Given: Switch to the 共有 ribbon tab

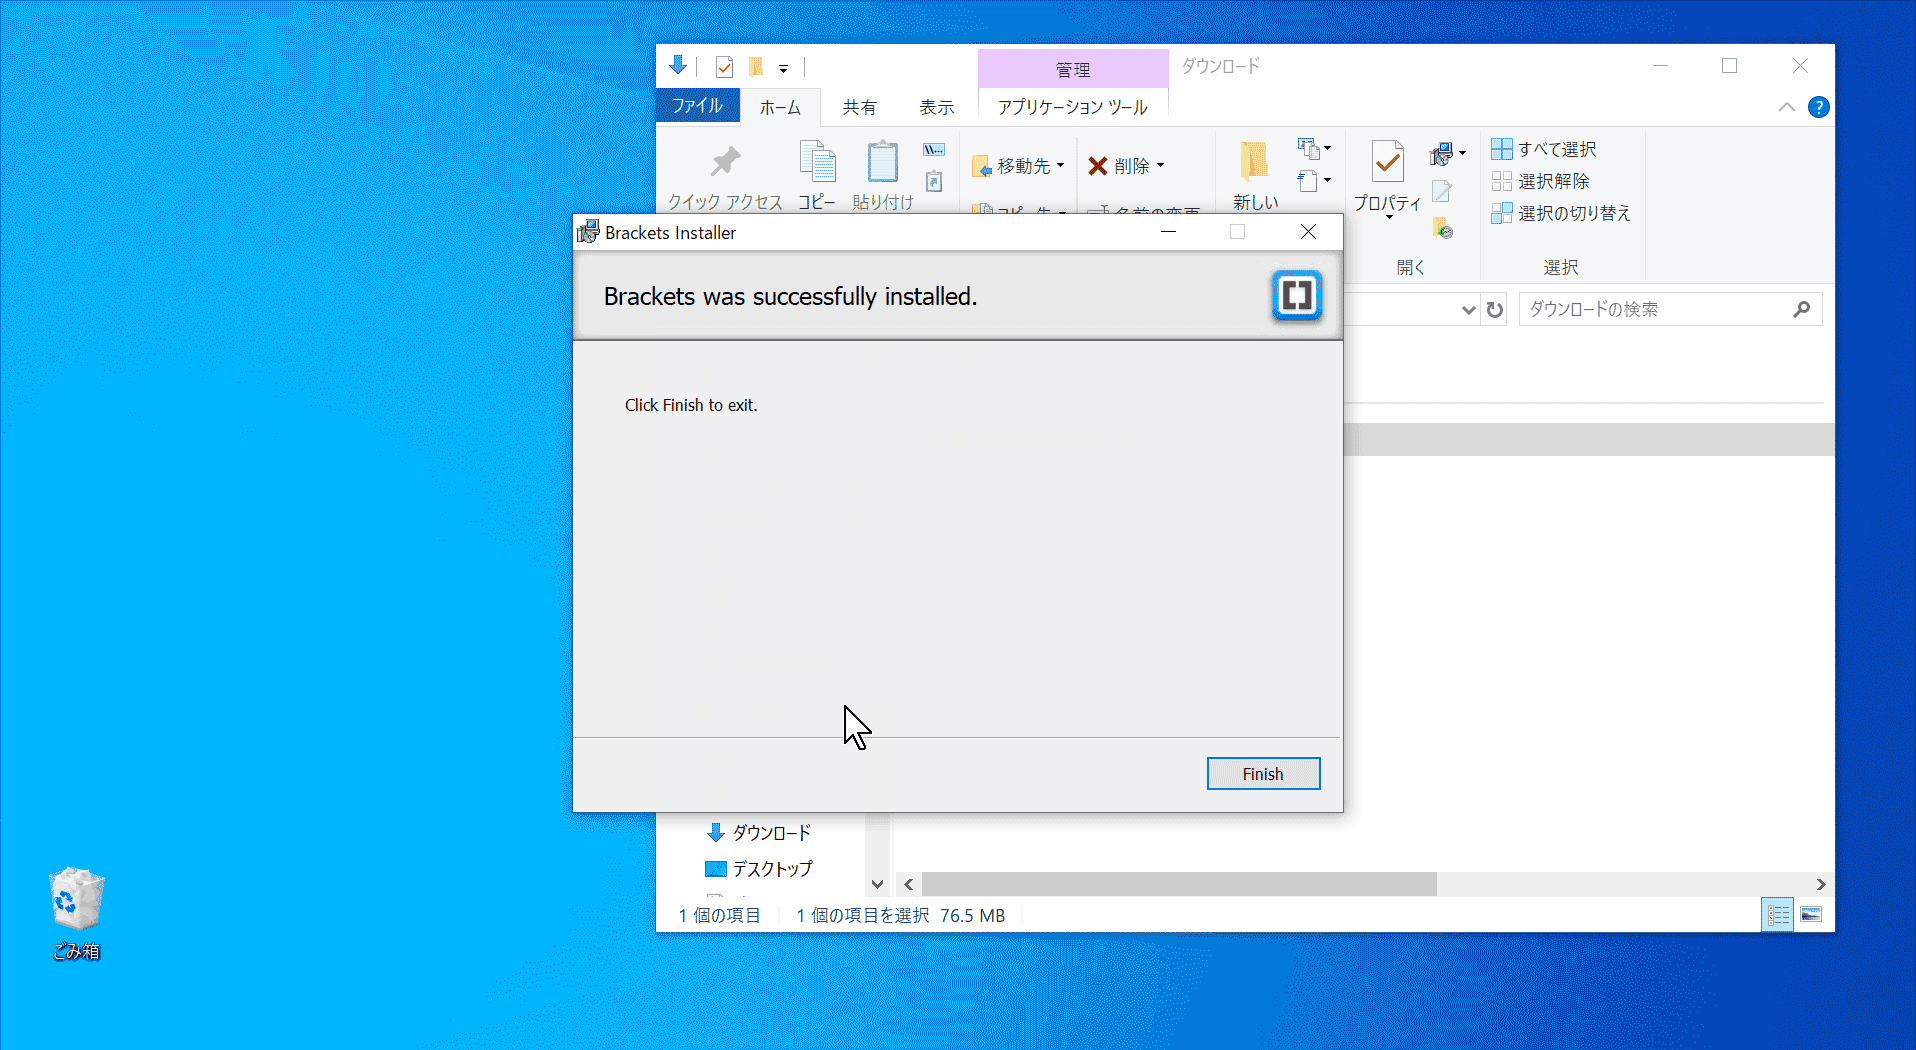Looking at the screenshot, I should click(859, 107).
